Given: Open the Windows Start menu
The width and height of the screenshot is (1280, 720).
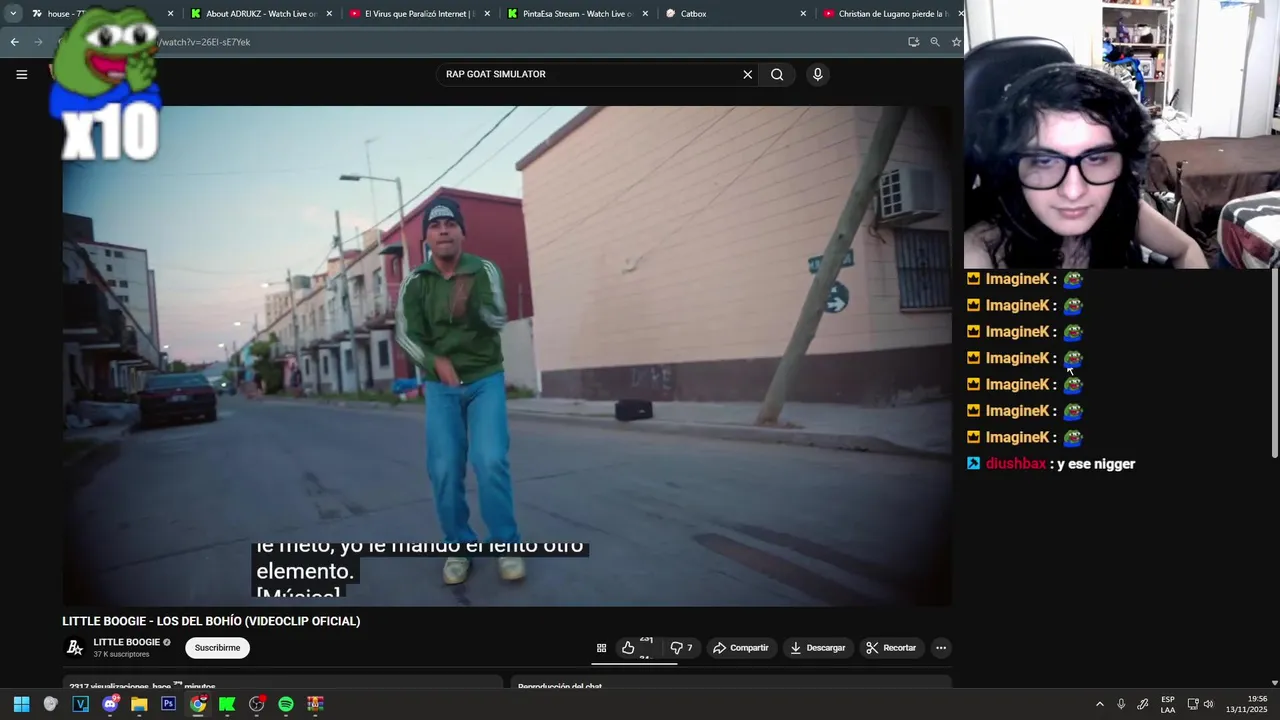Looking at the screenshot, I should tap(21, 704).
